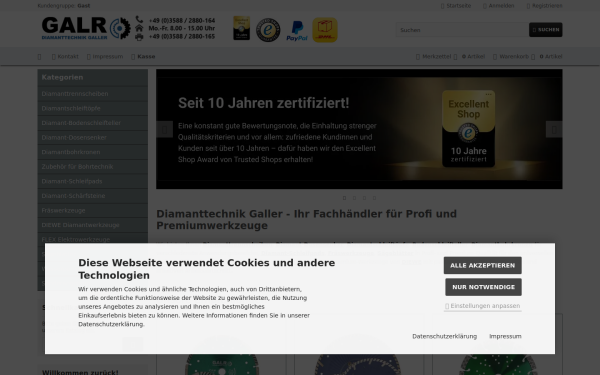Click the Excellent Shop badge in banner

coord(468,129)
